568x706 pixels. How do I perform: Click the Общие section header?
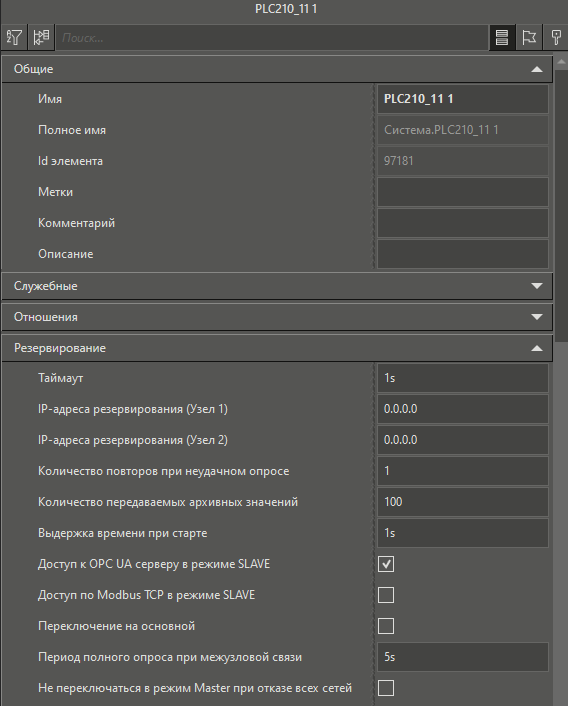point(277,69)
